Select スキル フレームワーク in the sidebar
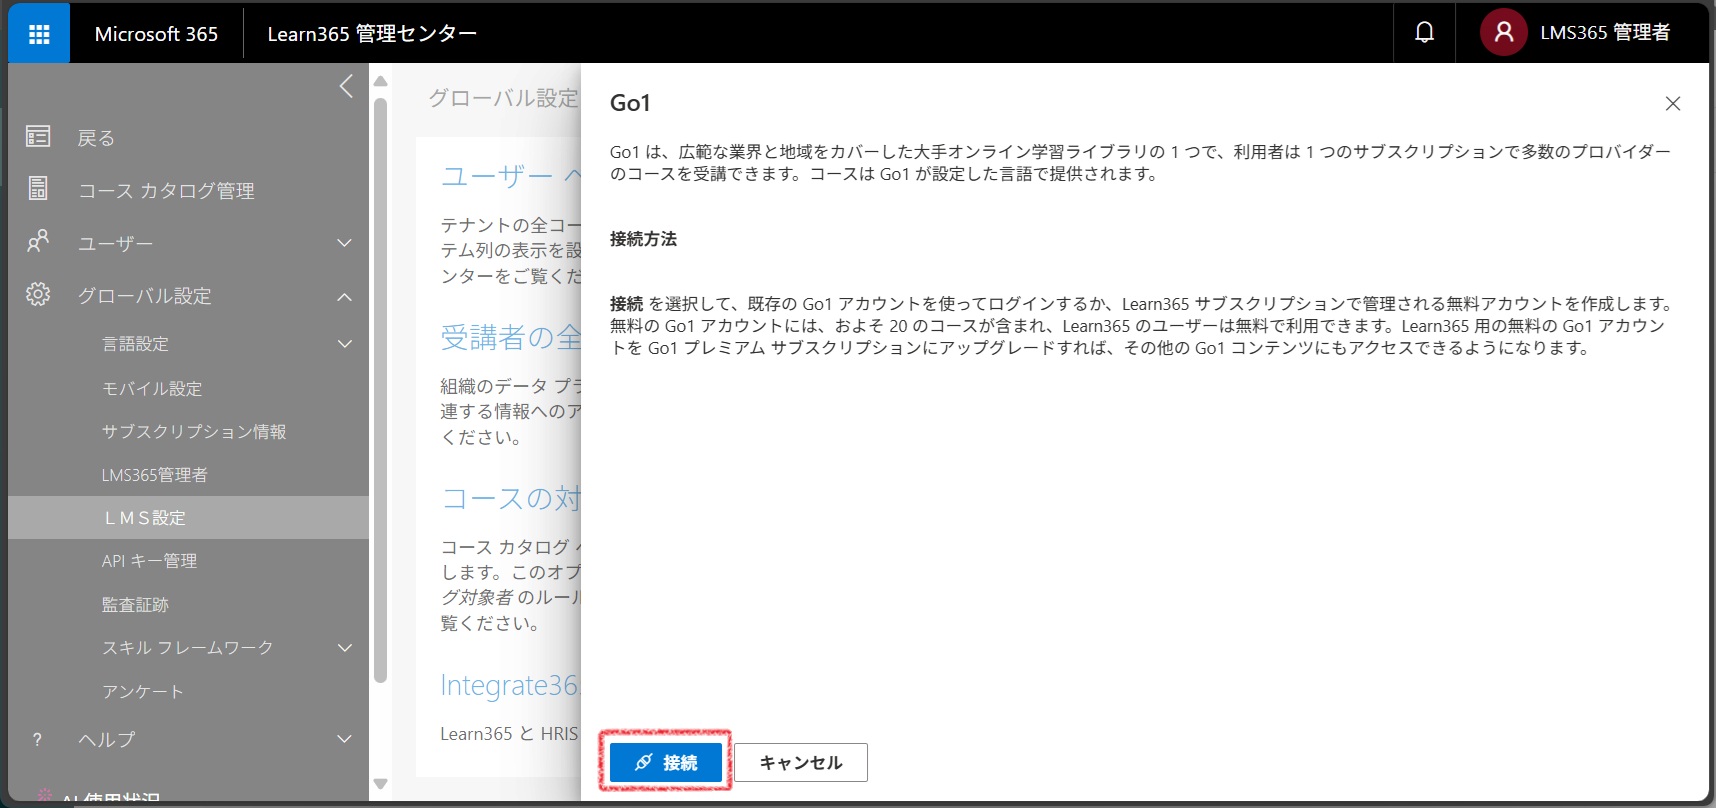1716x808 pixels. tap(188, 648)
